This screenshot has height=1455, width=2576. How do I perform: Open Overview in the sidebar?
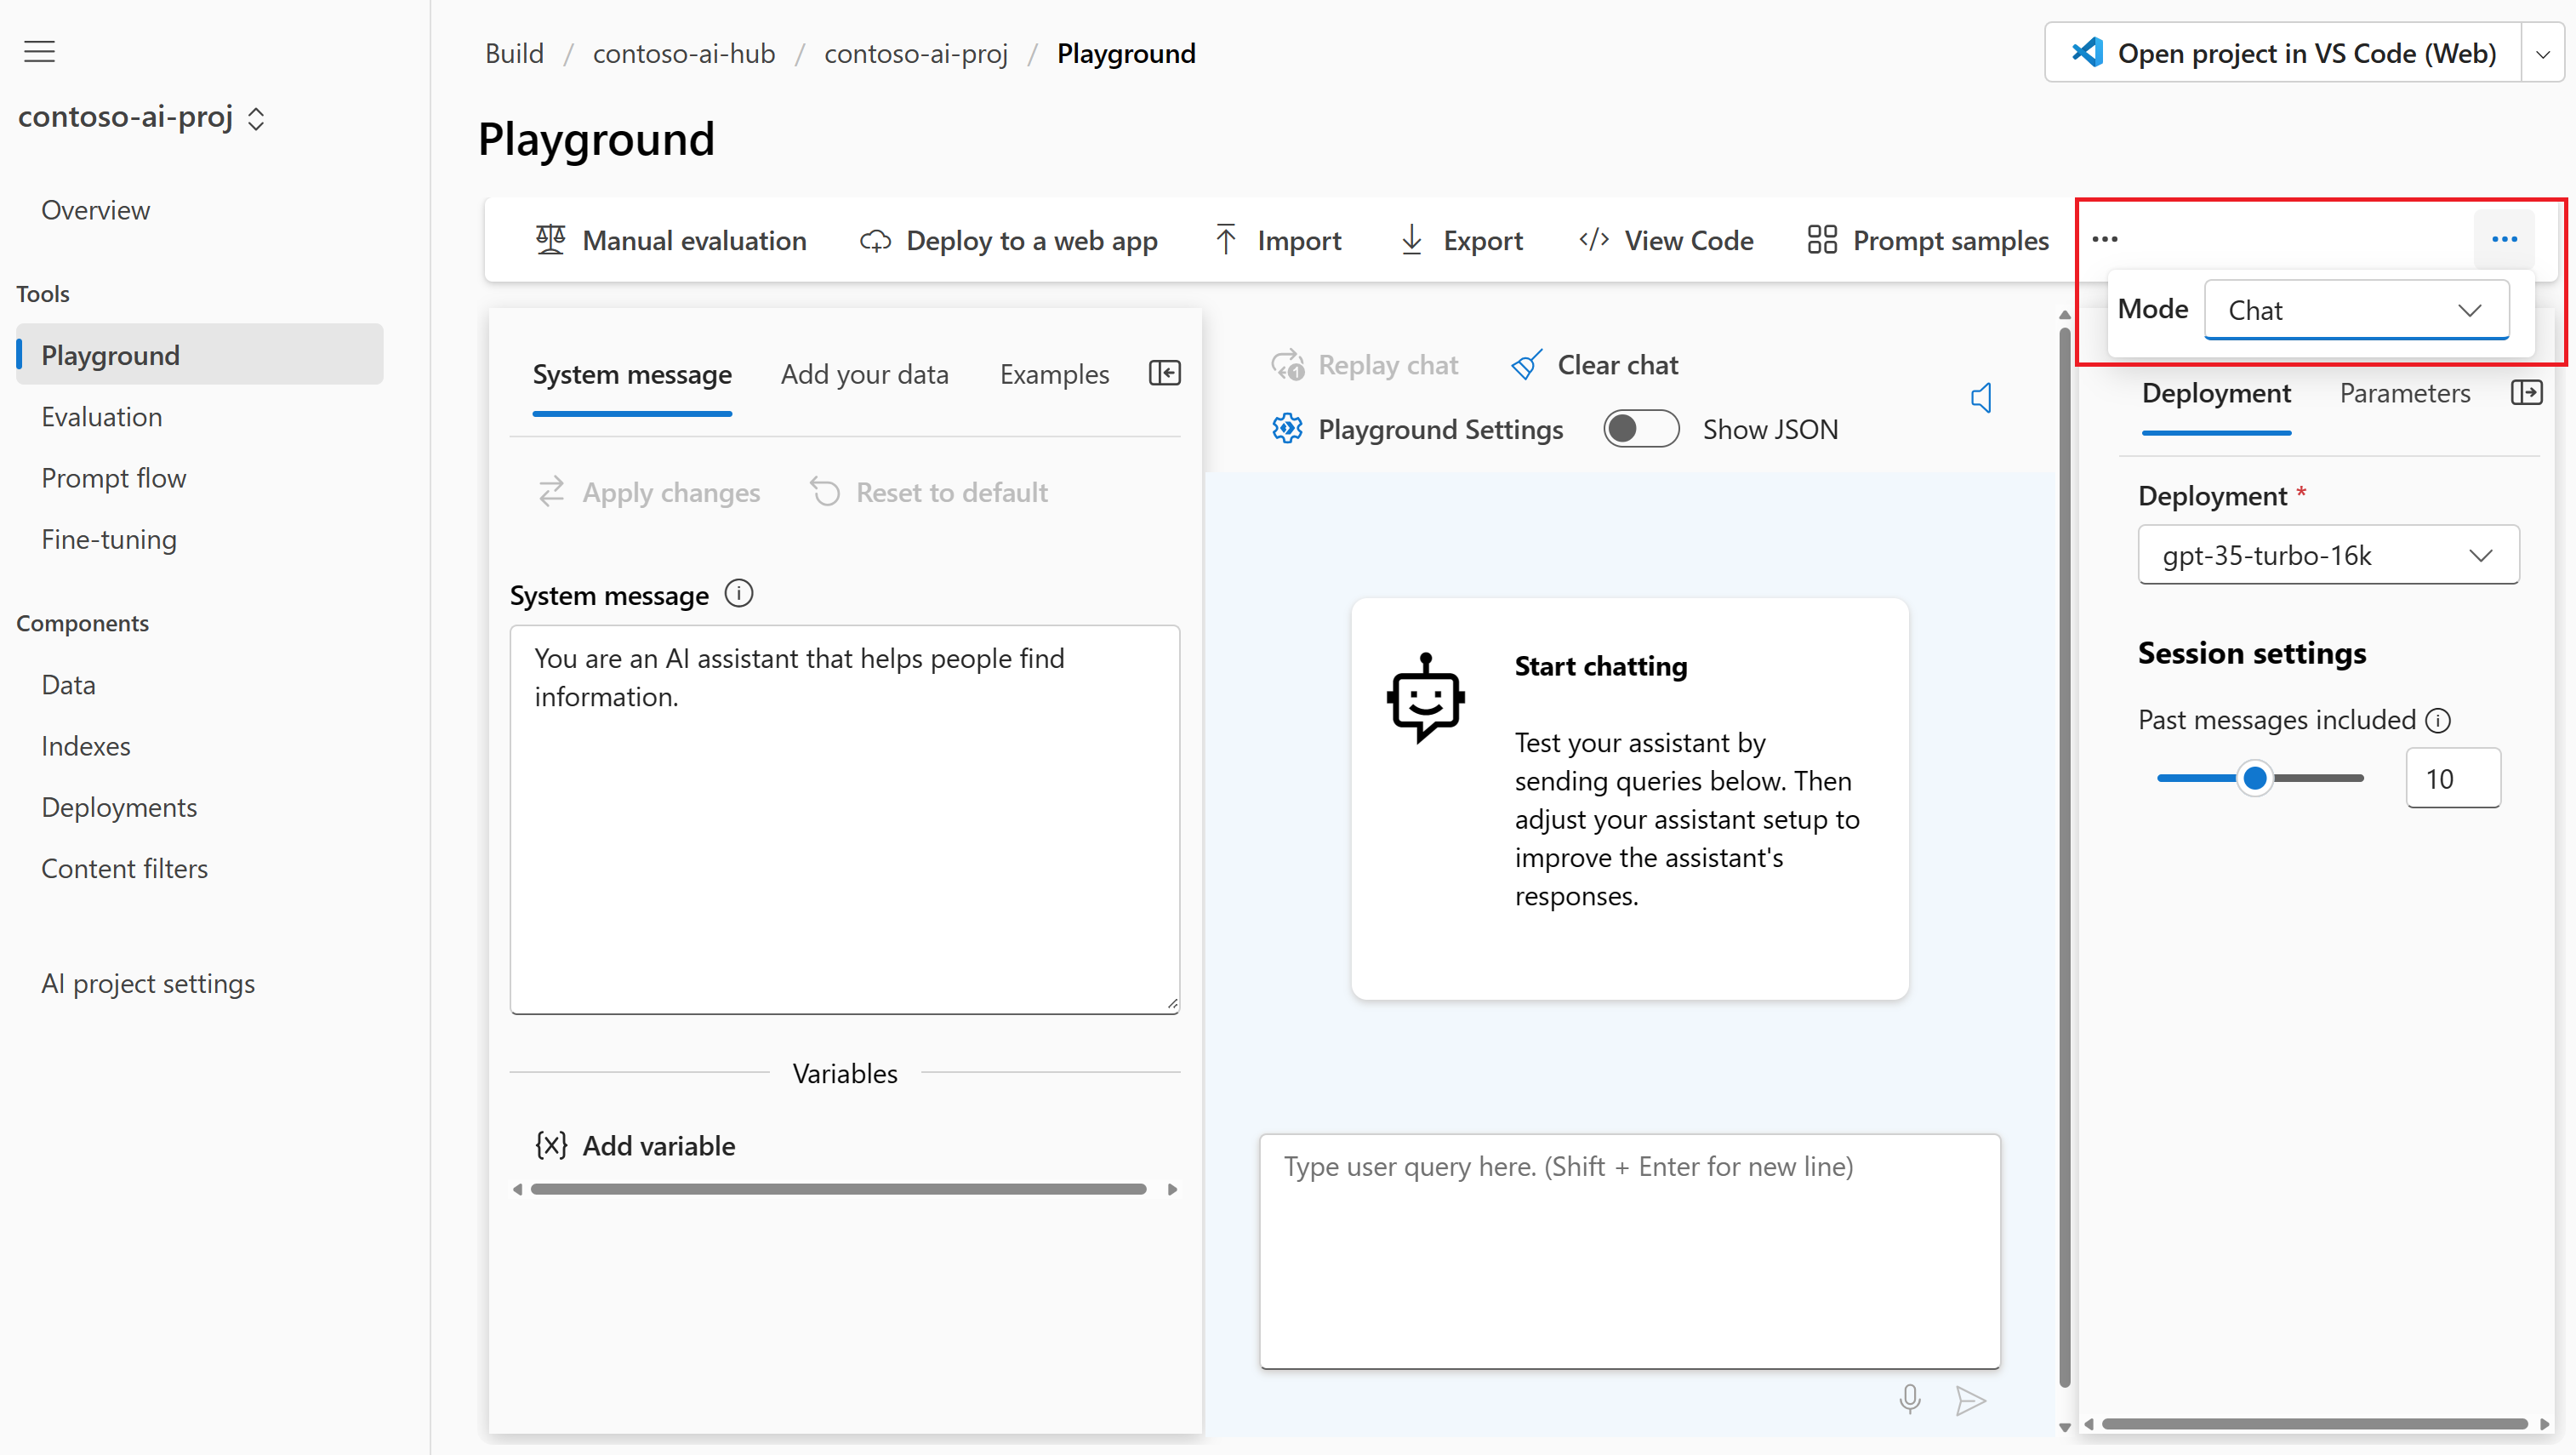click(x=95, y=210)
